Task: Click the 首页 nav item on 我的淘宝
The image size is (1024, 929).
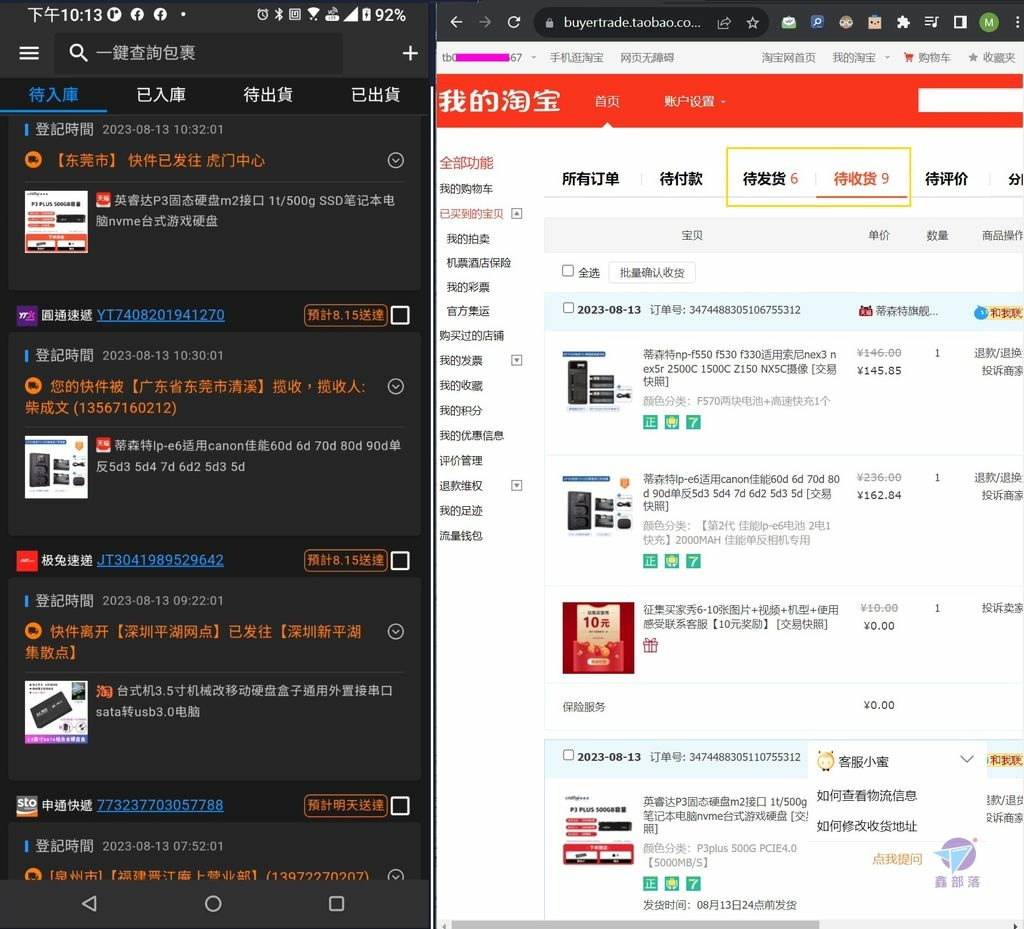Action: coord(607,101)
